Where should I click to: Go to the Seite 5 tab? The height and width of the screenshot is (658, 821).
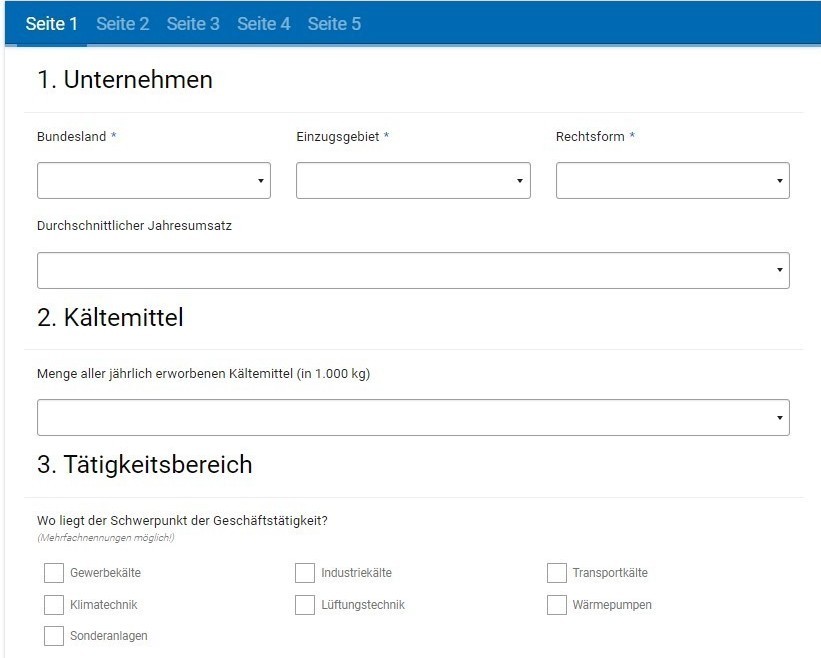334,24
